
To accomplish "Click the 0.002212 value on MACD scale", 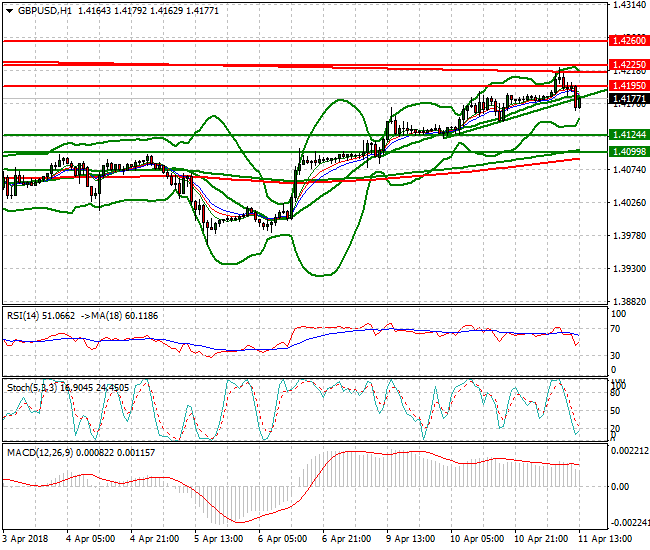I will (x=630, y=451).
